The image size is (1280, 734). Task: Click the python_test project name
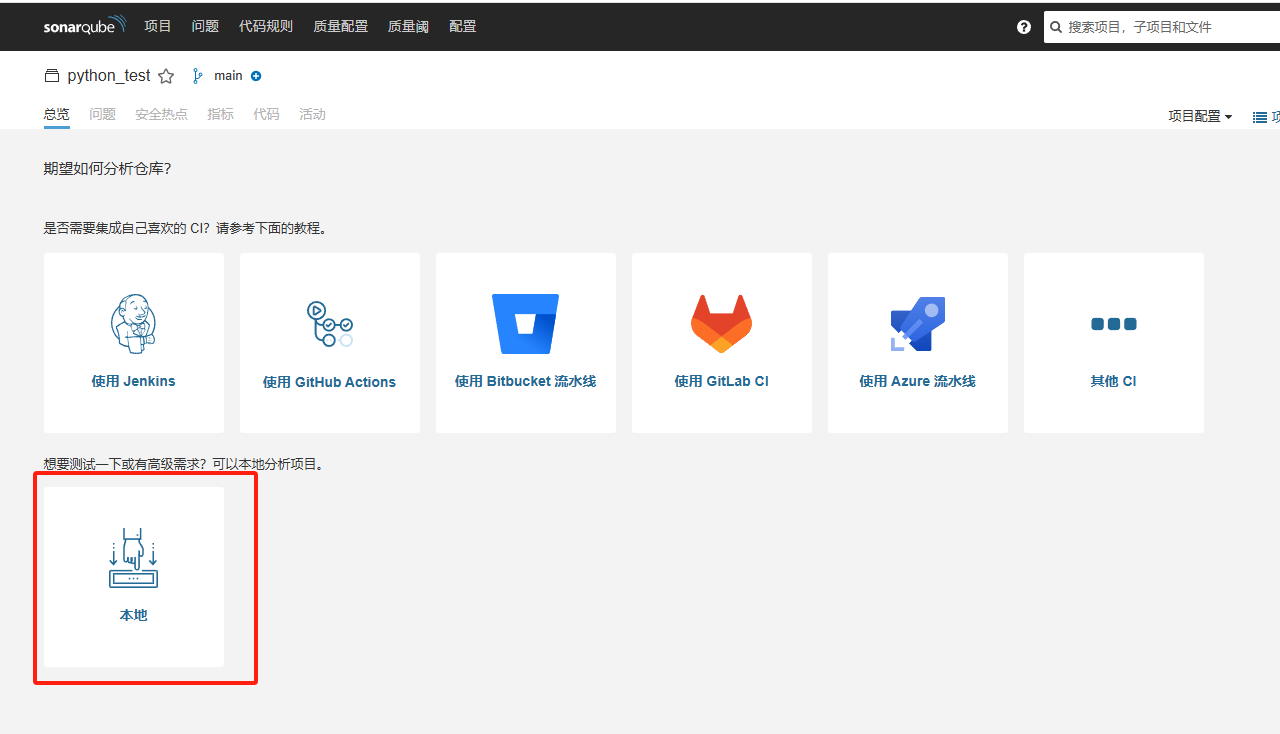pyautogui.click(x=109, y=76)
